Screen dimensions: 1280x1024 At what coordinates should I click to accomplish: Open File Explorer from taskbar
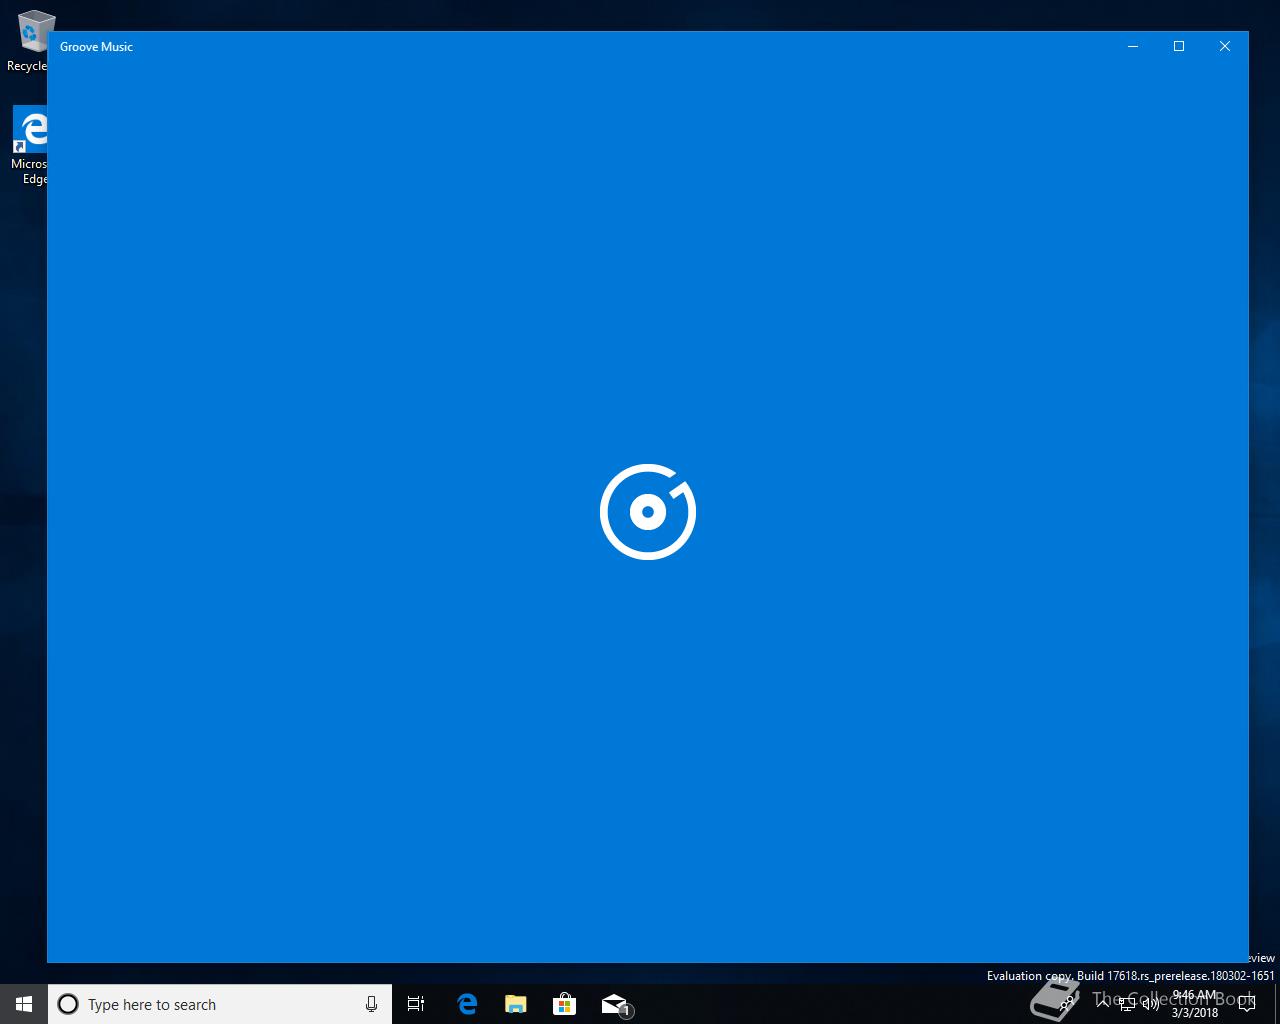(516, 1004)
